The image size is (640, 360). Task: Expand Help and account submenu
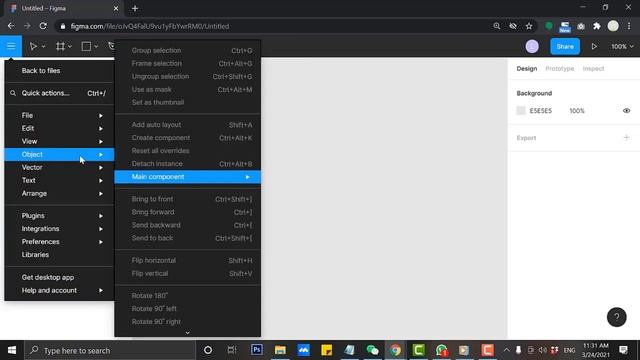59,290
